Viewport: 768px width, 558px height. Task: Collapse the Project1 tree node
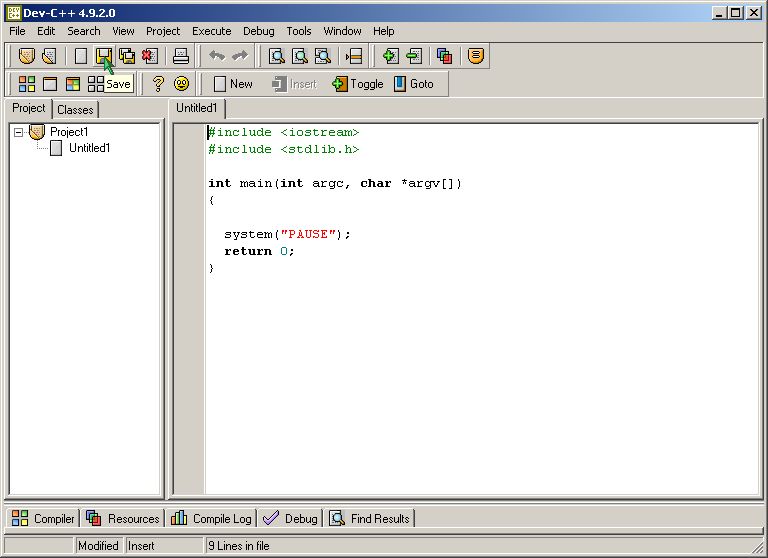tap(18, 132)
